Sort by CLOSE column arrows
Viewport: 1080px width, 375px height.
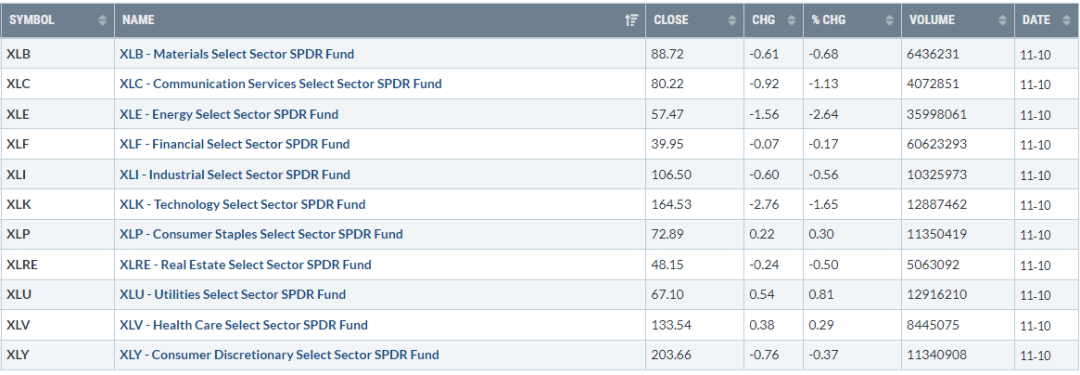coord(731,20)
